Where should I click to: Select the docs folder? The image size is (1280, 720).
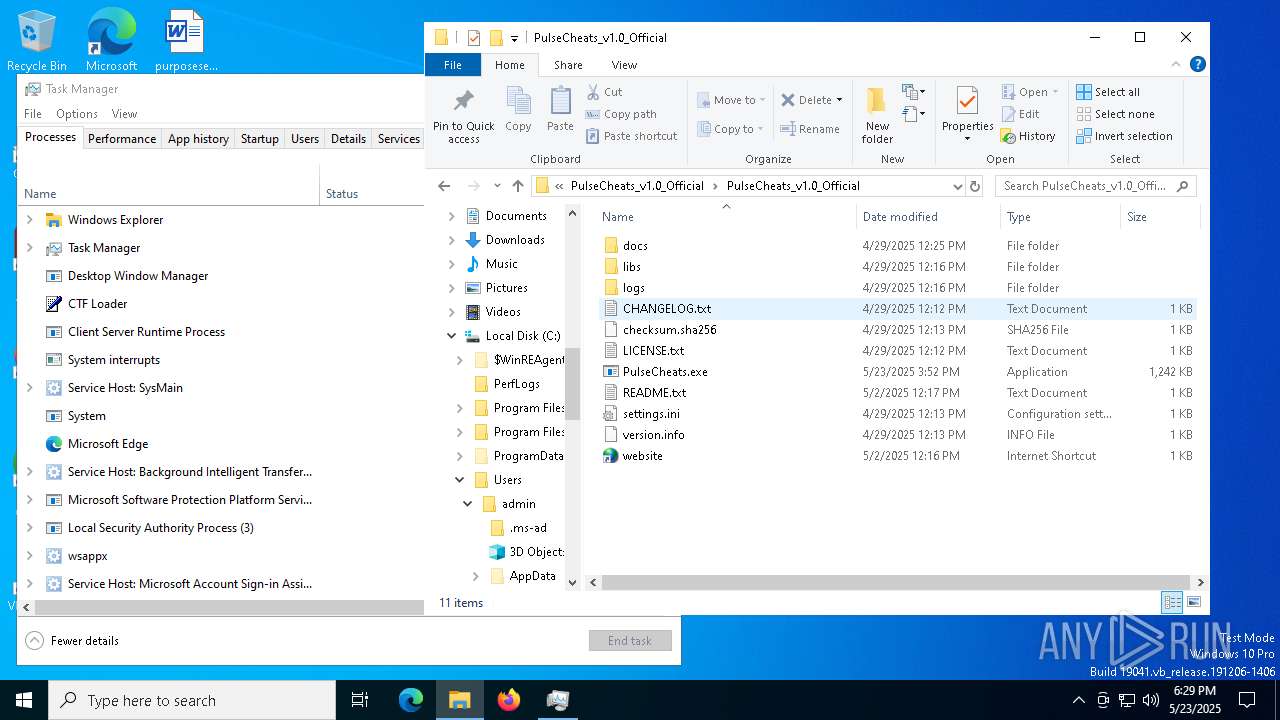pos(635,246)
